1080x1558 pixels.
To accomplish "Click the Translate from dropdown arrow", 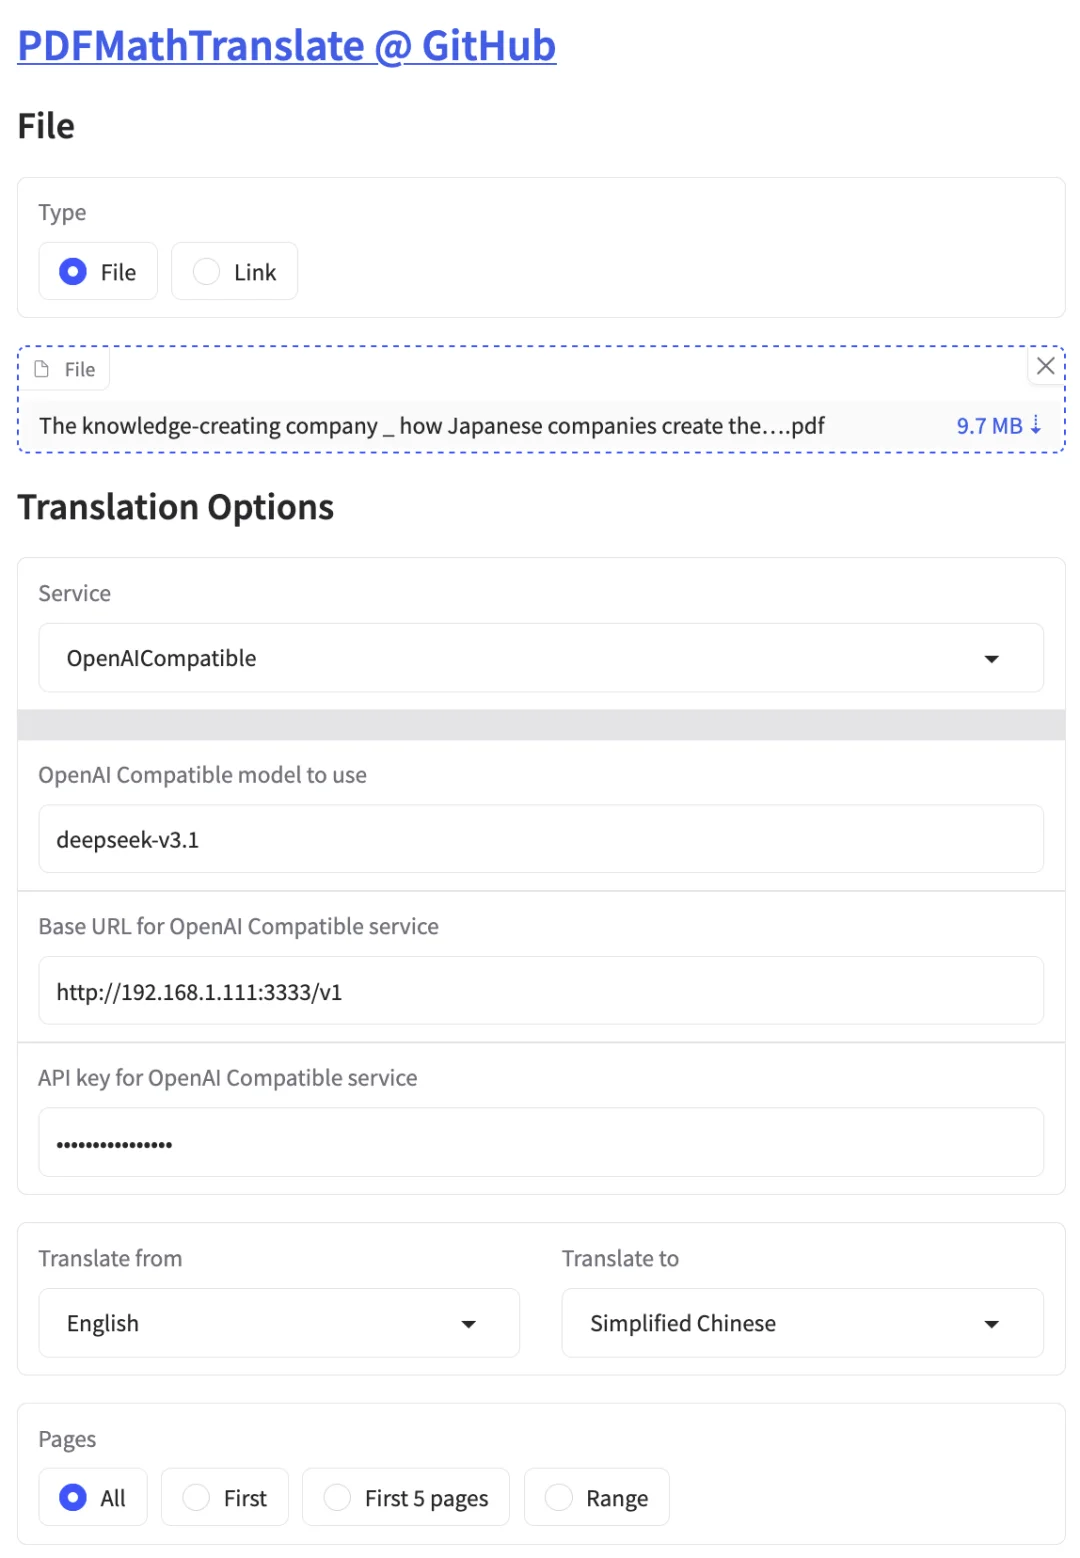I will [468, 1324].
